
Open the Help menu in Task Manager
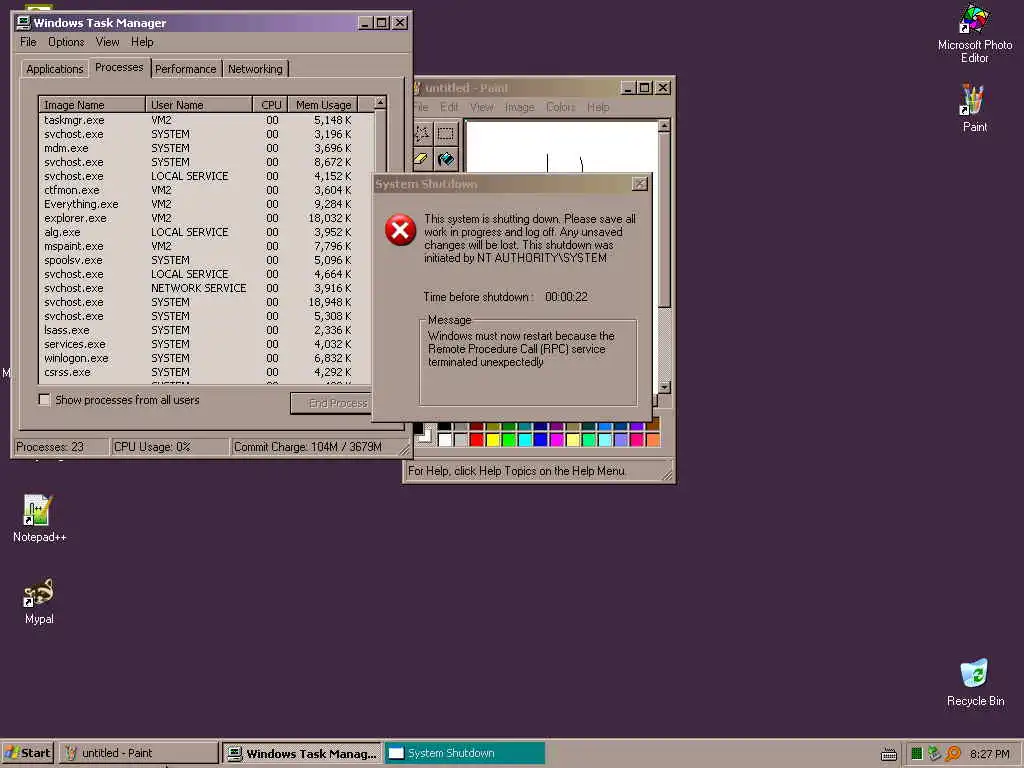(x=142, y=42)
